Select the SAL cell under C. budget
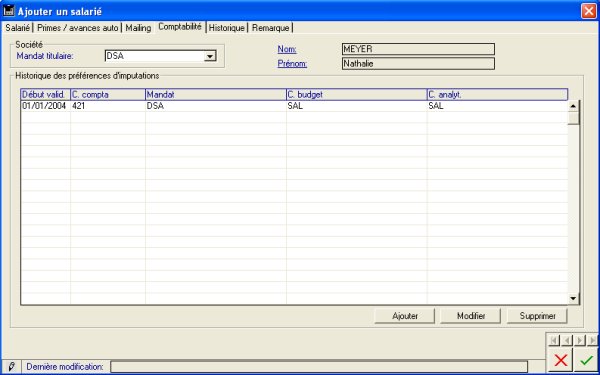 357,106
